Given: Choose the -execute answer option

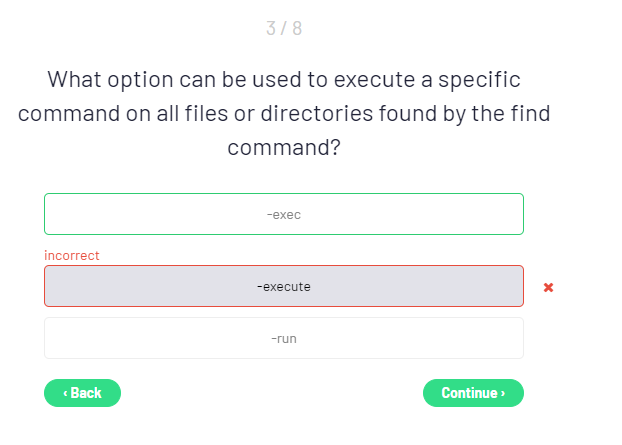Looking at the screenshot, I should [284, 286].
